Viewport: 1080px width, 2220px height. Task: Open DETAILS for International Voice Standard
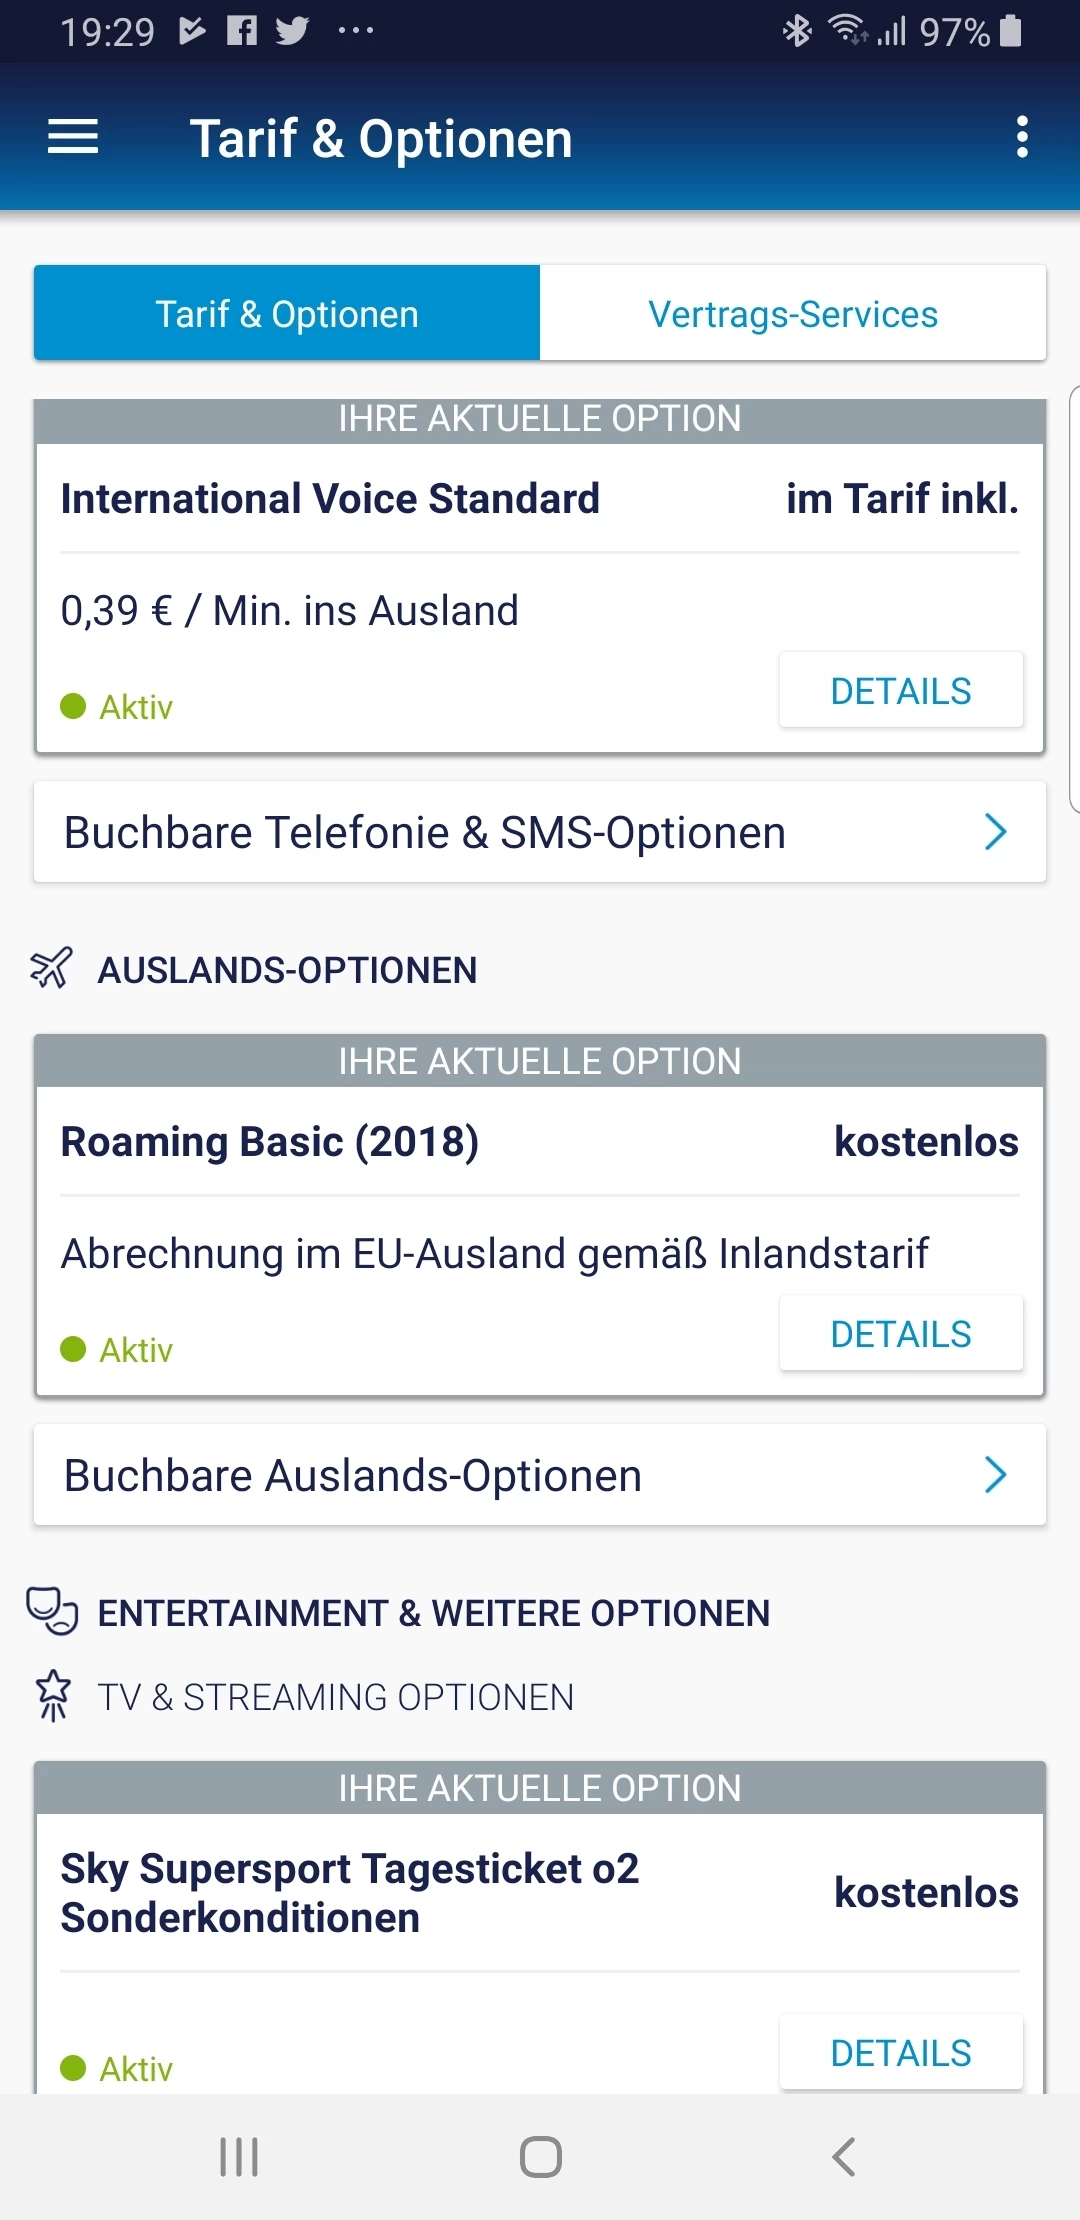coord(901,691)
